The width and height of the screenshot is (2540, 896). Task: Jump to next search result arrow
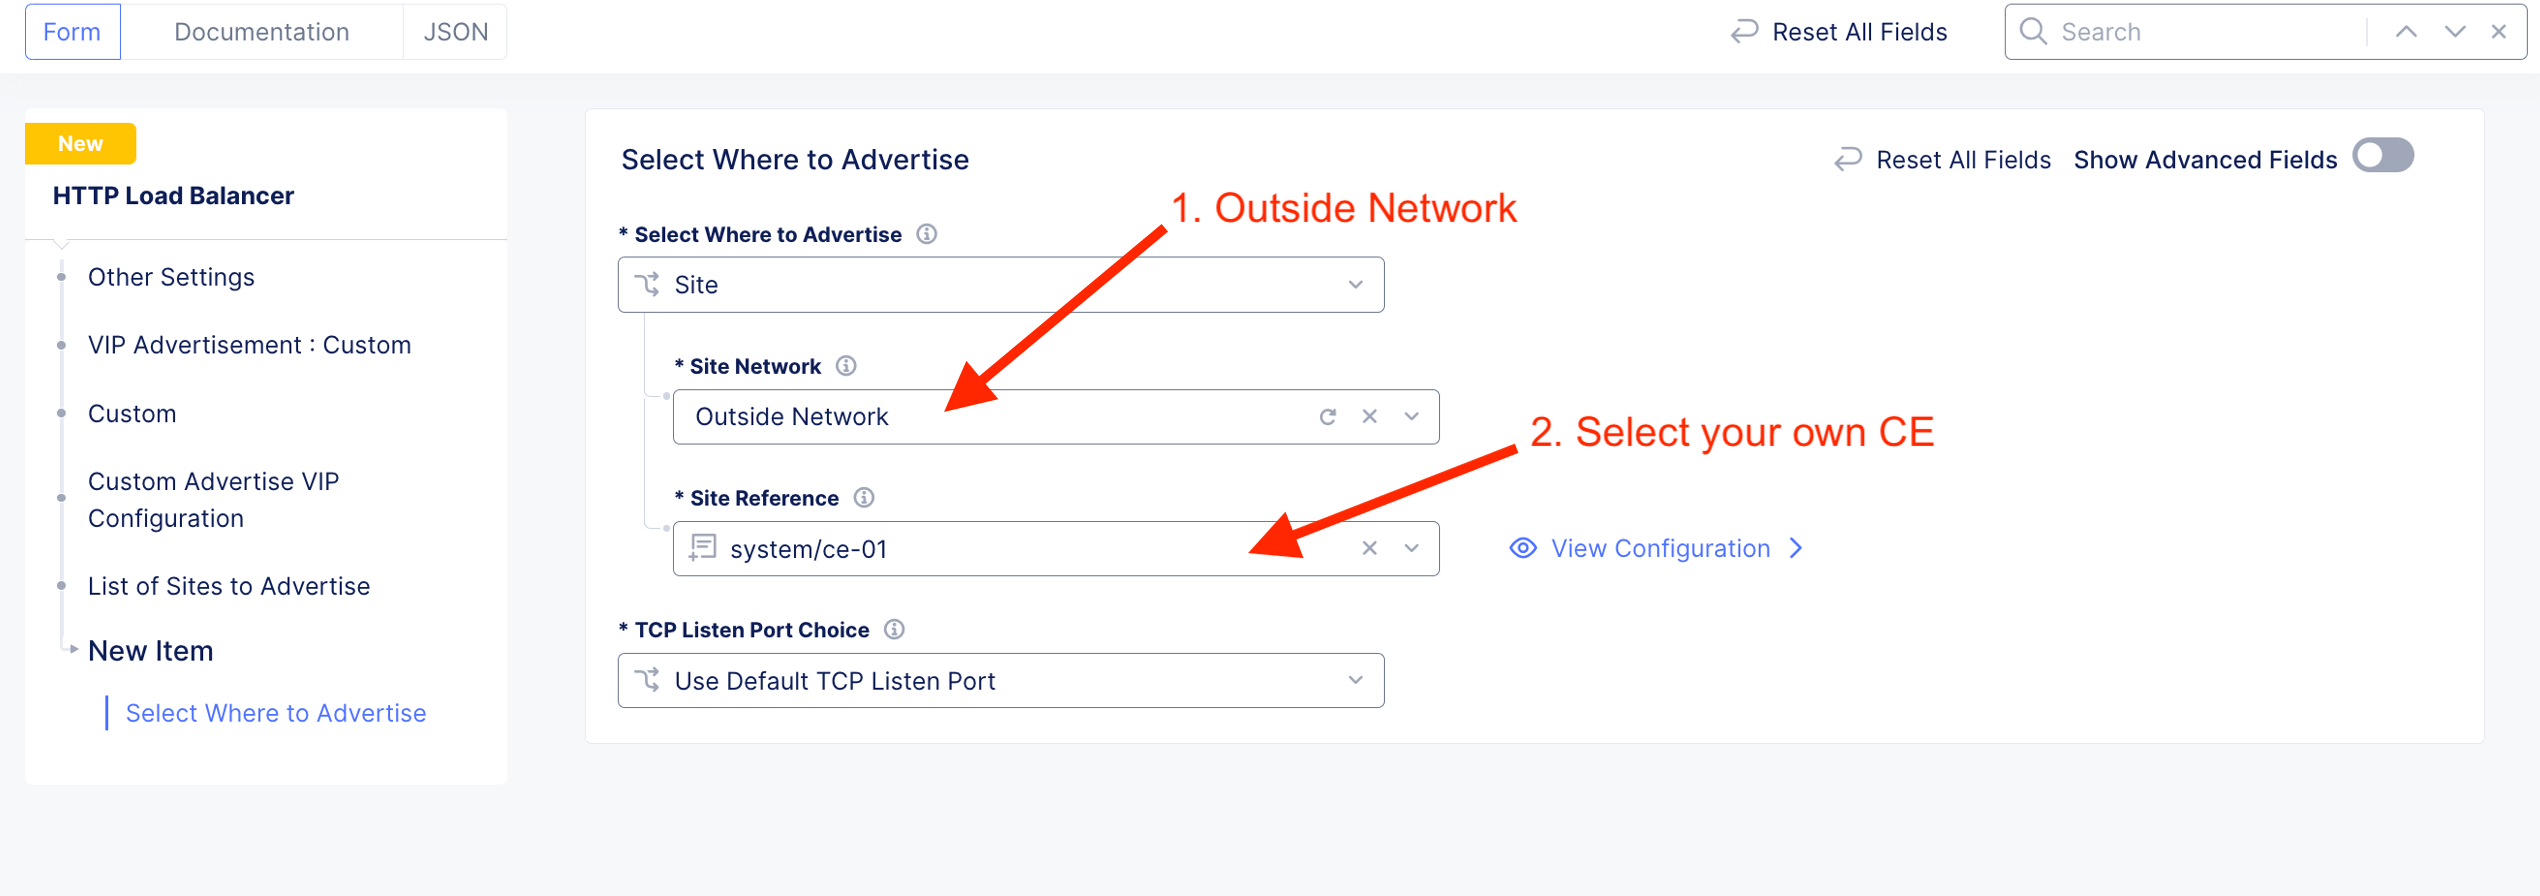2455,32
